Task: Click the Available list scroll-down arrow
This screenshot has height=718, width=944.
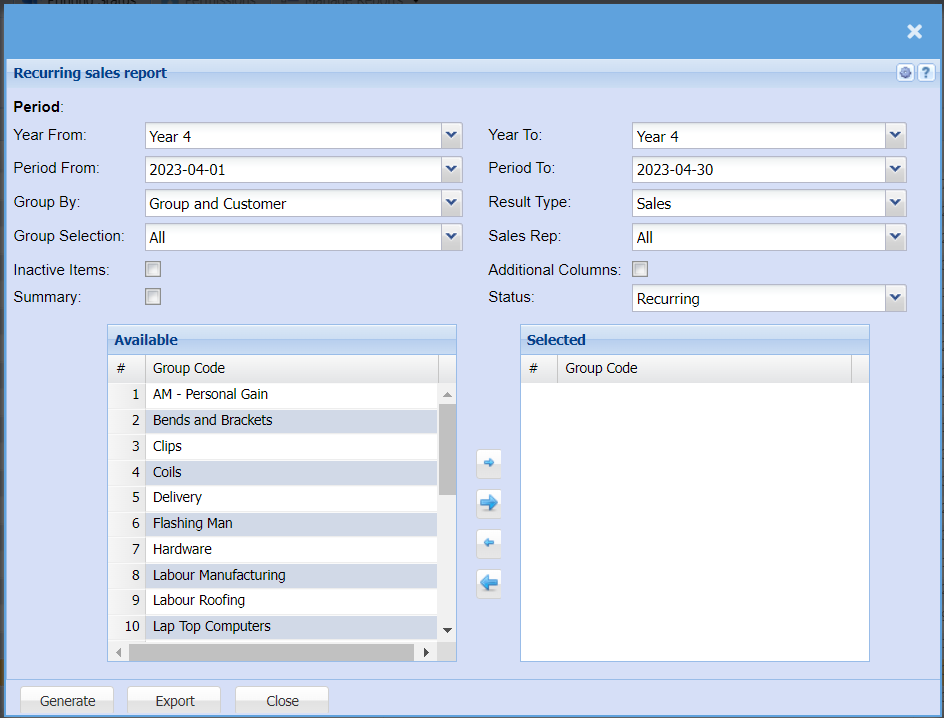Action: click(x=447, y=630)
